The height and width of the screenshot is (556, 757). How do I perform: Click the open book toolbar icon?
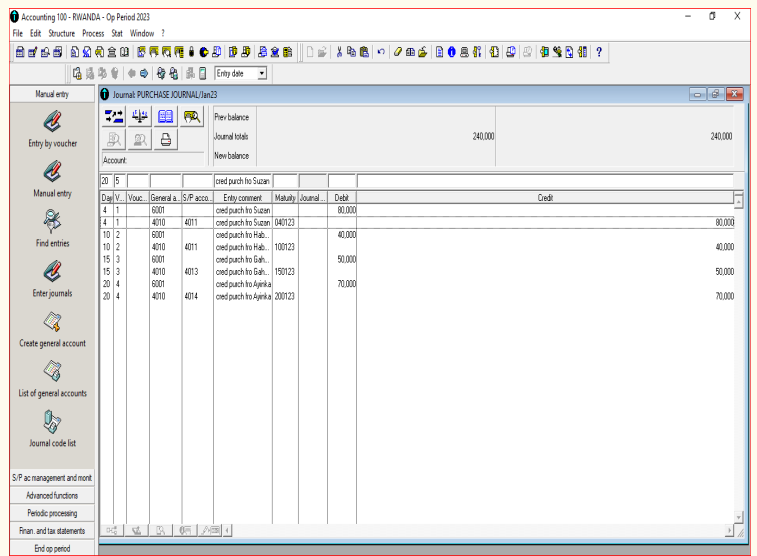pyautogui.click(x=124, y=52)
